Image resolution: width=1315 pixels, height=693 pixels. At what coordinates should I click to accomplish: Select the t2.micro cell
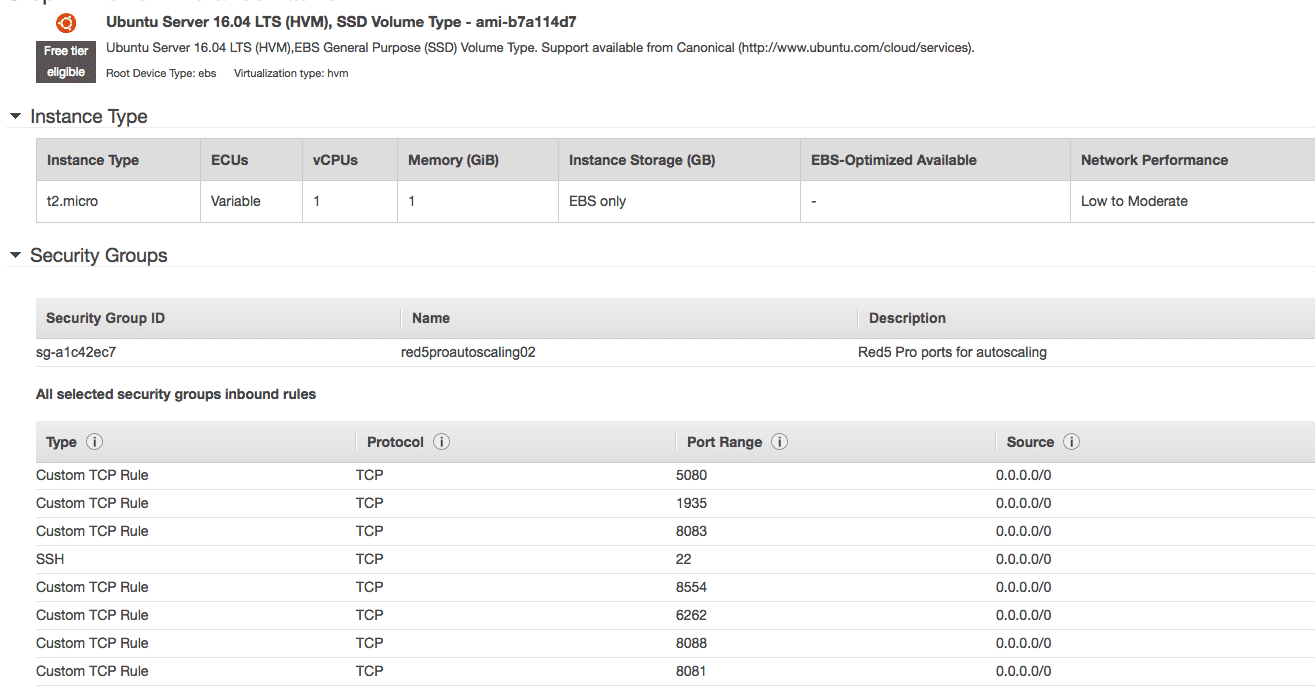coord(72,201)
